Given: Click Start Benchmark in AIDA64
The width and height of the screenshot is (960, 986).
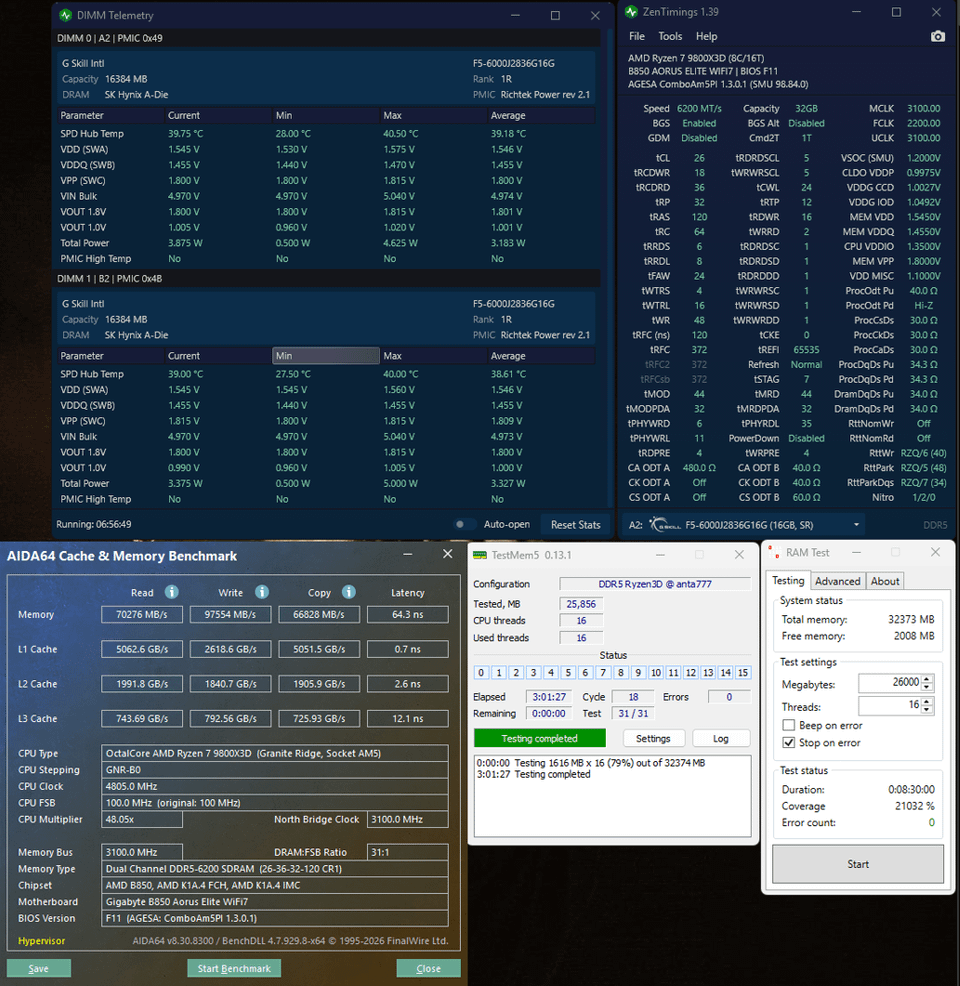Looking at the screenshot, I should coord(234,968).
